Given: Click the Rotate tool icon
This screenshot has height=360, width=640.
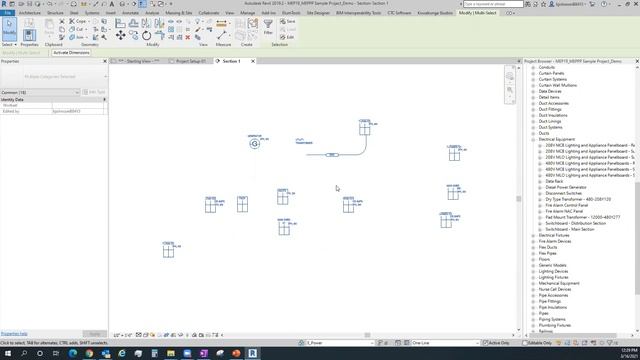Looking at the screenshot, I should tap(147, 36).
